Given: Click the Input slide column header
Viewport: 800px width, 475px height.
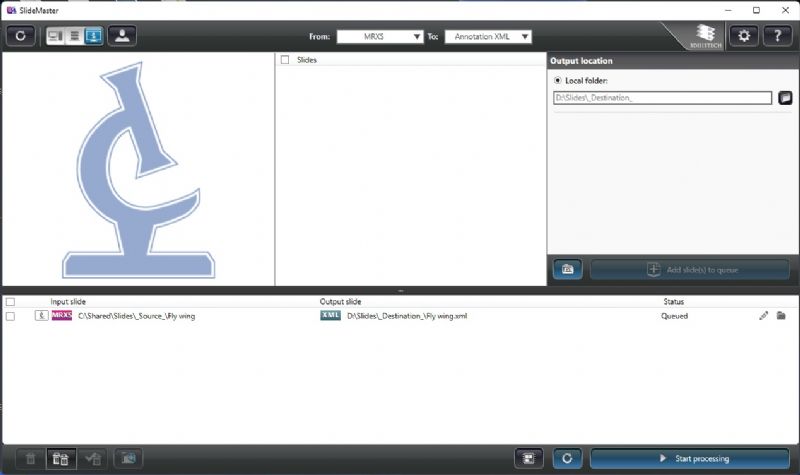Looking at the screenshot, I should [68, 302].
